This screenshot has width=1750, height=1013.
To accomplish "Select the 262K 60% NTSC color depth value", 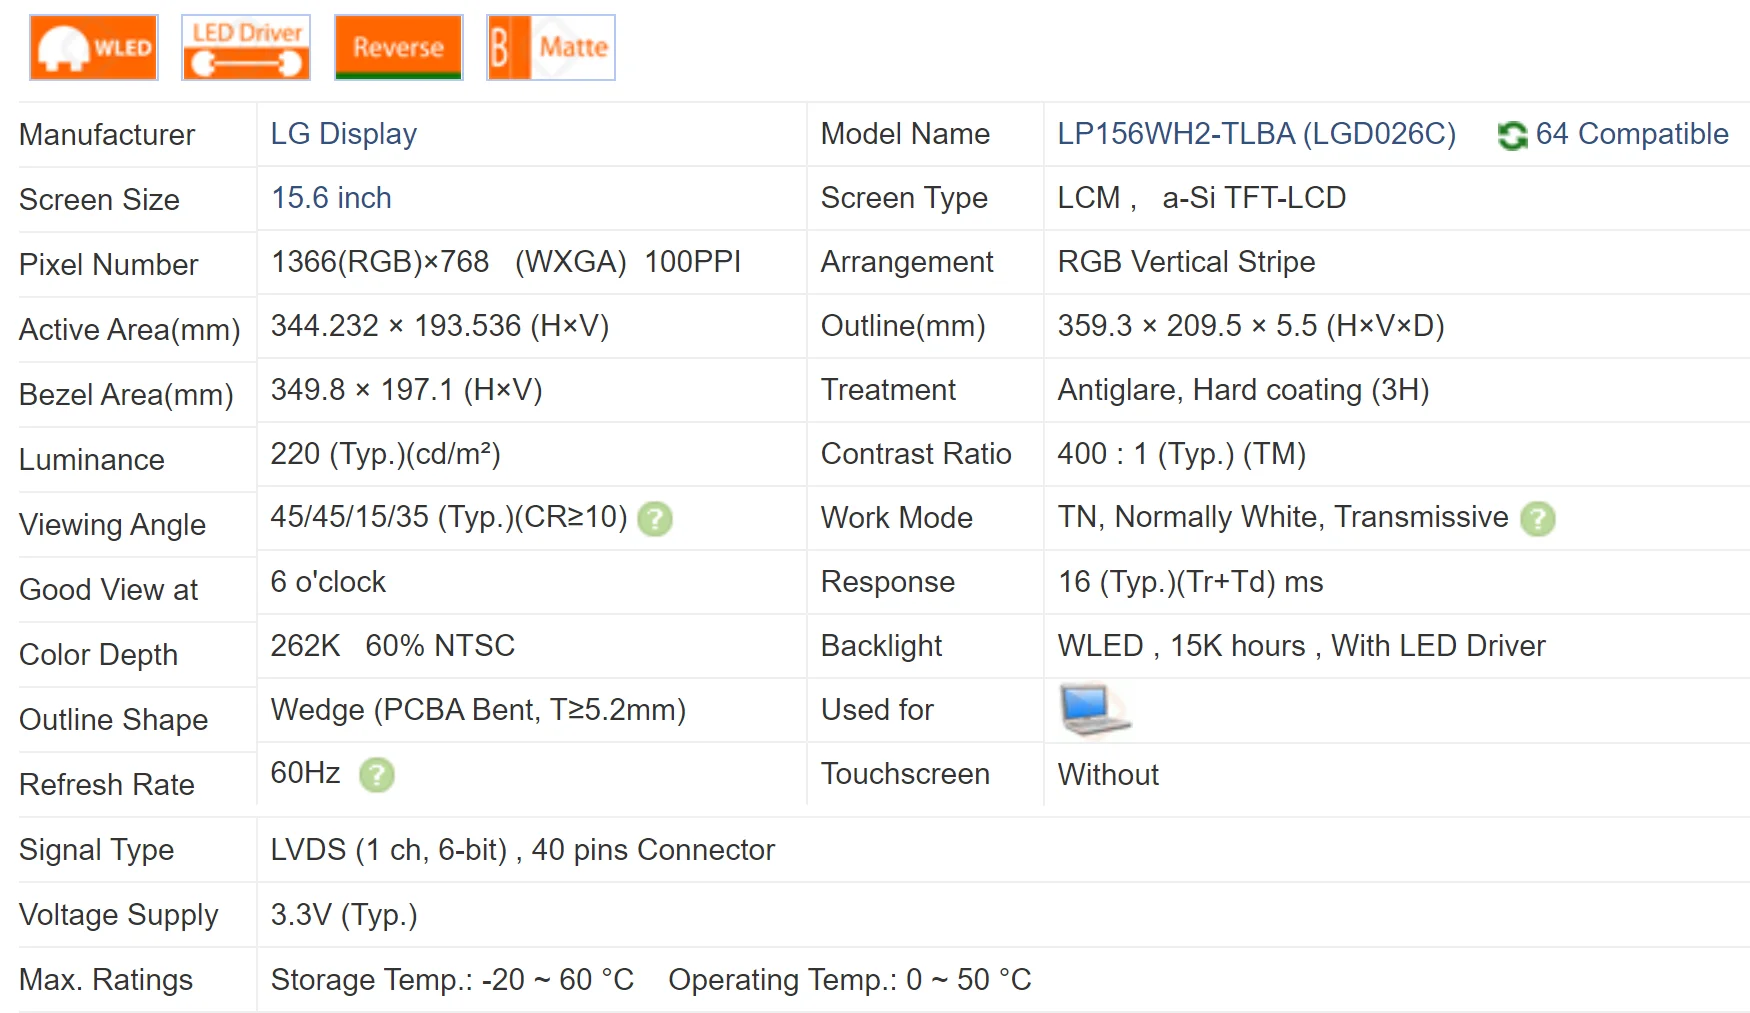I will pyautogui.click(x=392, y=645).
